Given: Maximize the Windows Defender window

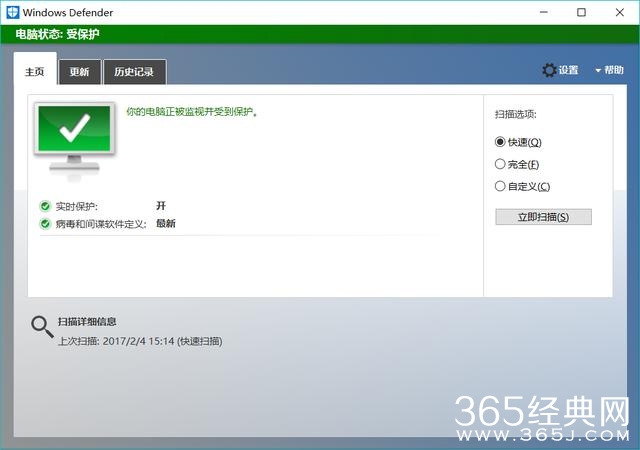Looking at the screenshot, I should [581, 12].
